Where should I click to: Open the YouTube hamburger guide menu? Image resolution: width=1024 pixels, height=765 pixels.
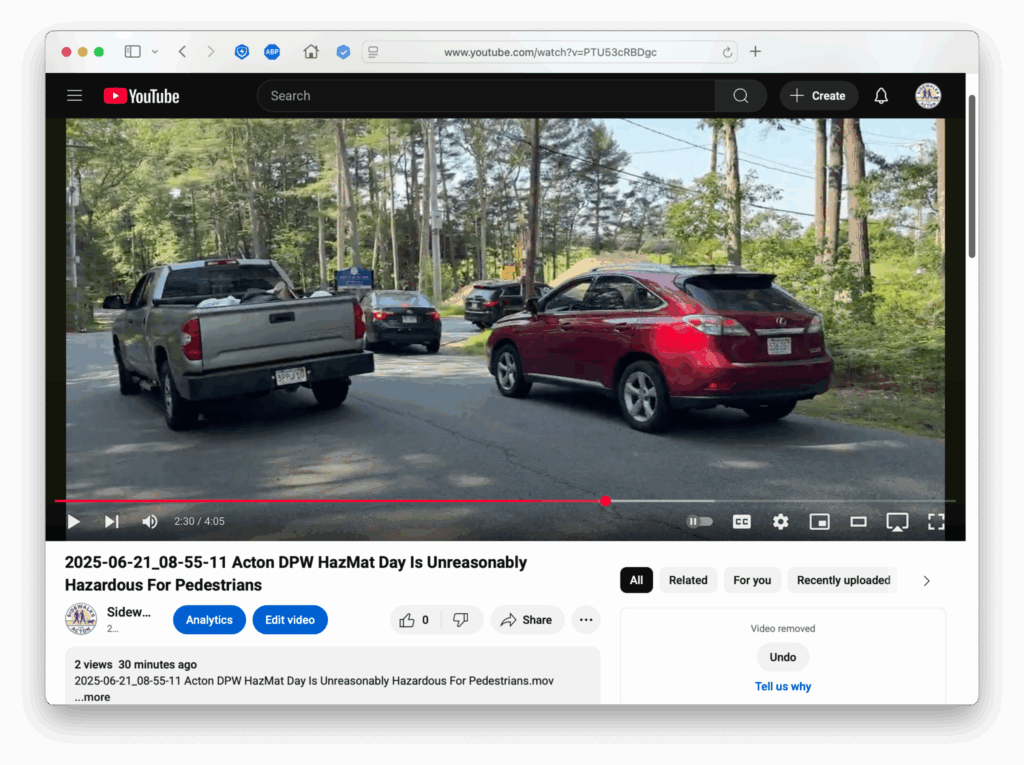click(74, 96)
